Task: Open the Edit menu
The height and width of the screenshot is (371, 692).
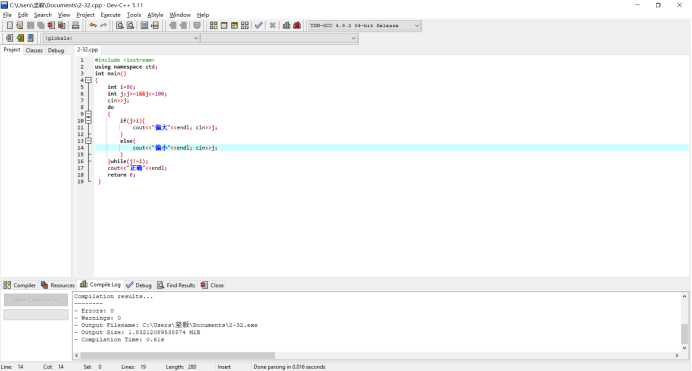Action: tap(23, 15)
